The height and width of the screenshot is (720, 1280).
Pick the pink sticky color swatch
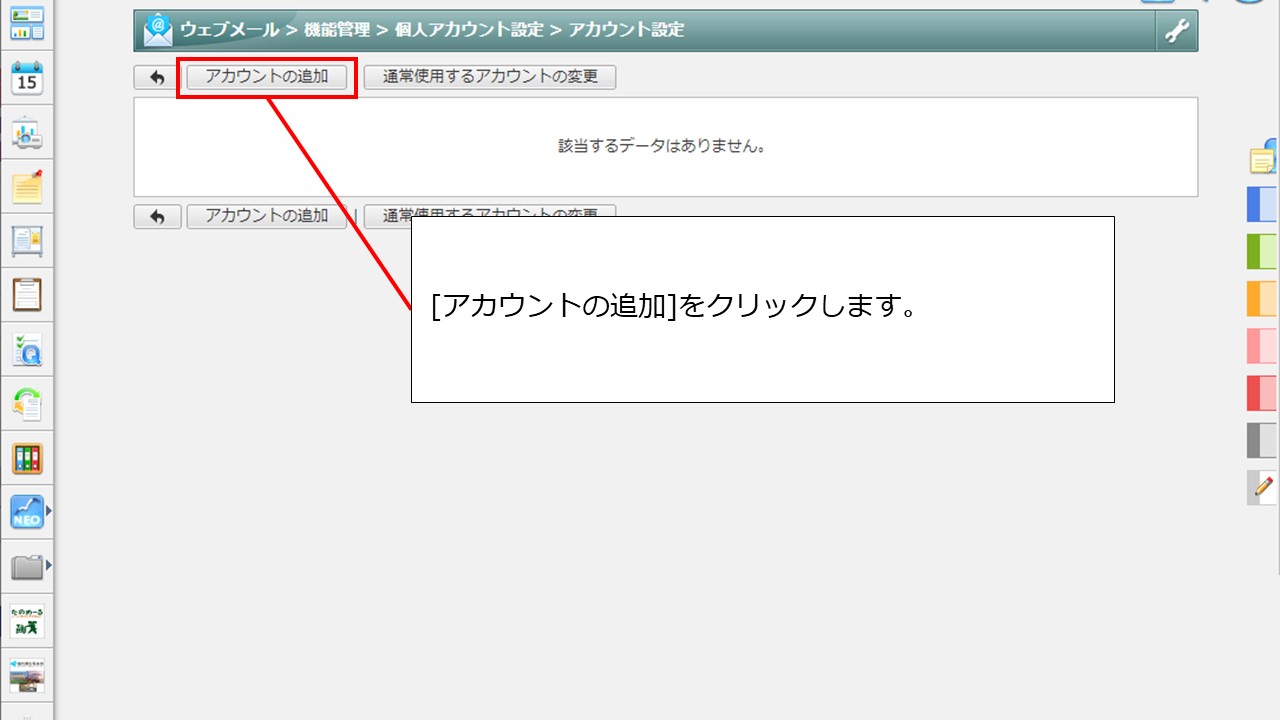[1262, 345]
